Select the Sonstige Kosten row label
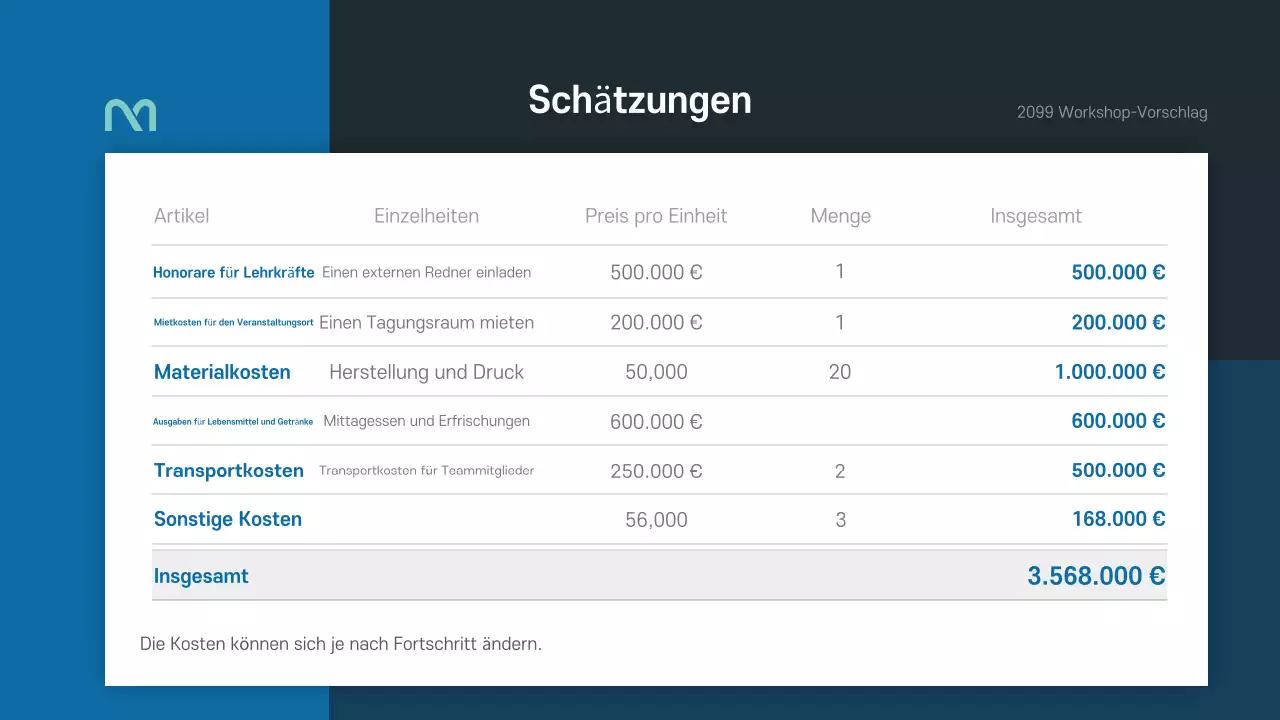 click(x=228, y=519)
